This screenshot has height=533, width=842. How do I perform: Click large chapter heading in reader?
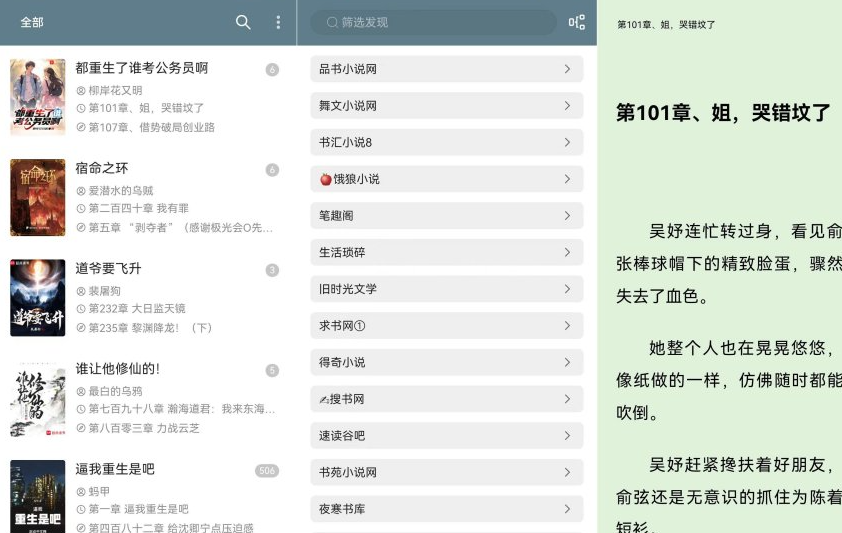point(723,113)
